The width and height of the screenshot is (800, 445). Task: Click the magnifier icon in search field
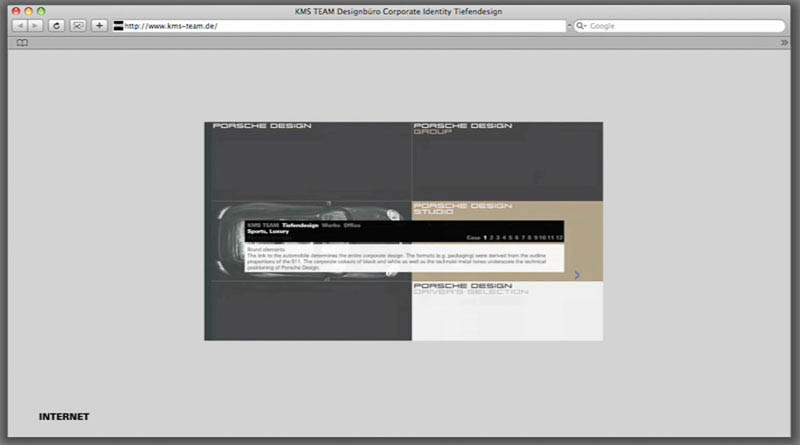(x=581, y=26)
